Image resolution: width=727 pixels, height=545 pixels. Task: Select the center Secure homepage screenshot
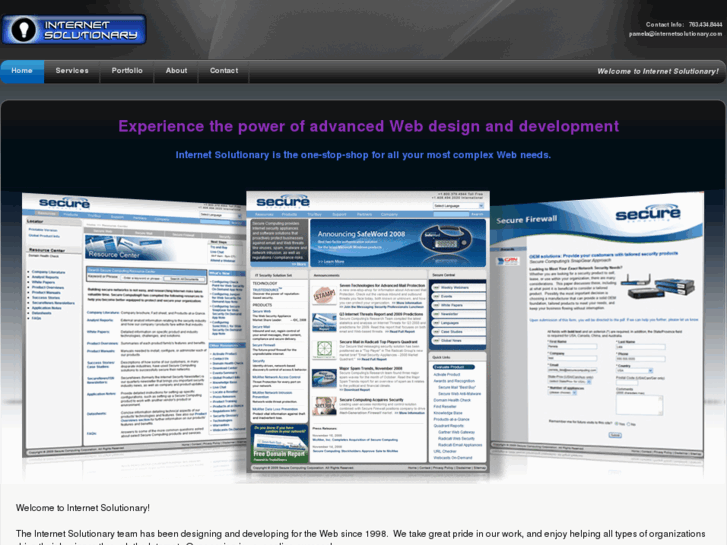tap(368, 332)
